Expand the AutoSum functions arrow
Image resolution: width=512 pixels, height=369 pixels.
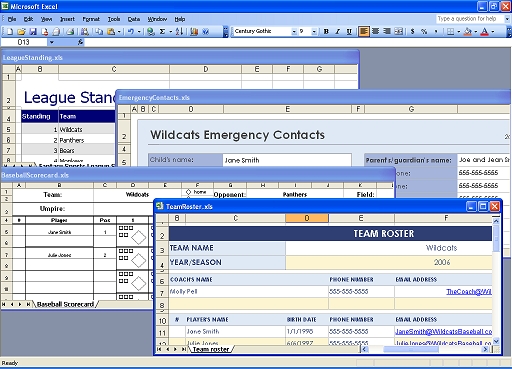(170, 31)
